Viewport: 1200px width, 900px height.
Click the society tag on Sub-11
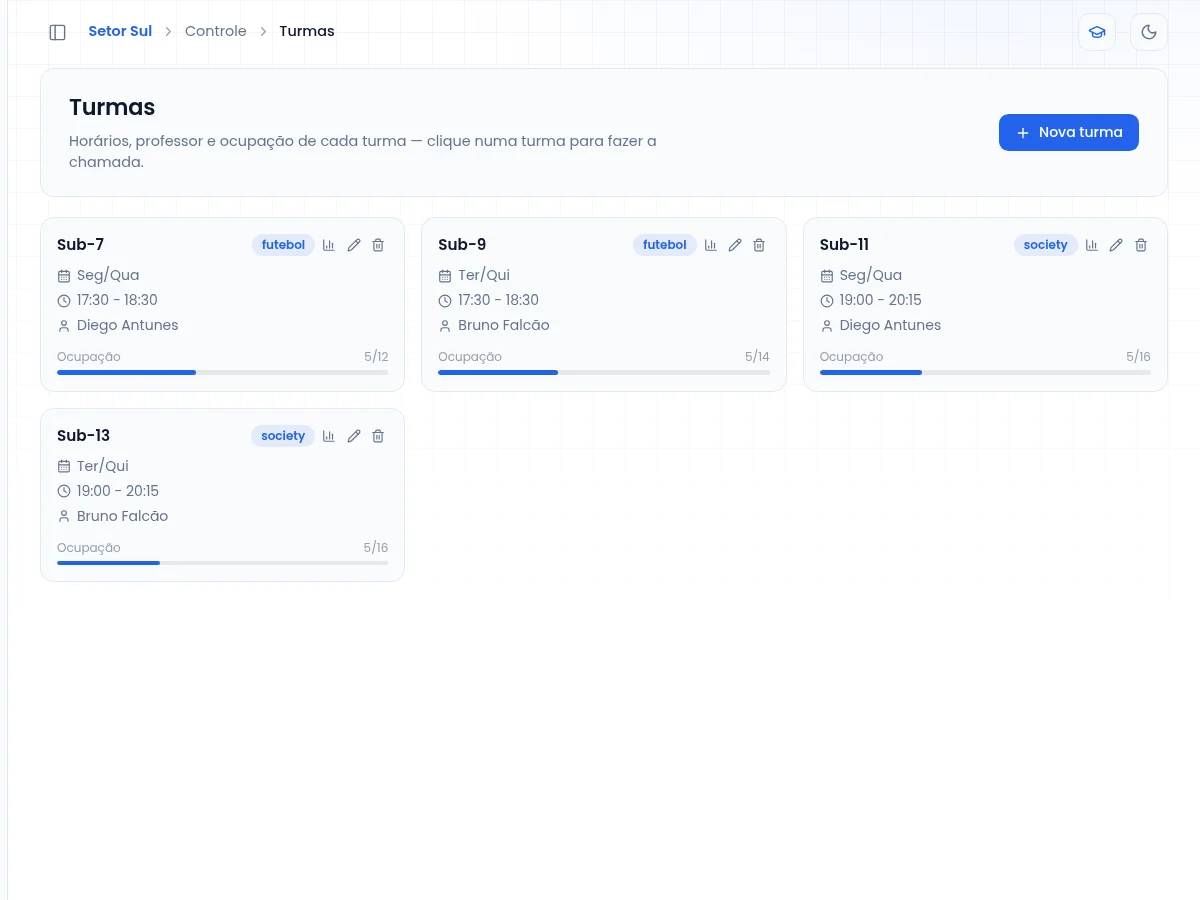tap(1046, 245)
